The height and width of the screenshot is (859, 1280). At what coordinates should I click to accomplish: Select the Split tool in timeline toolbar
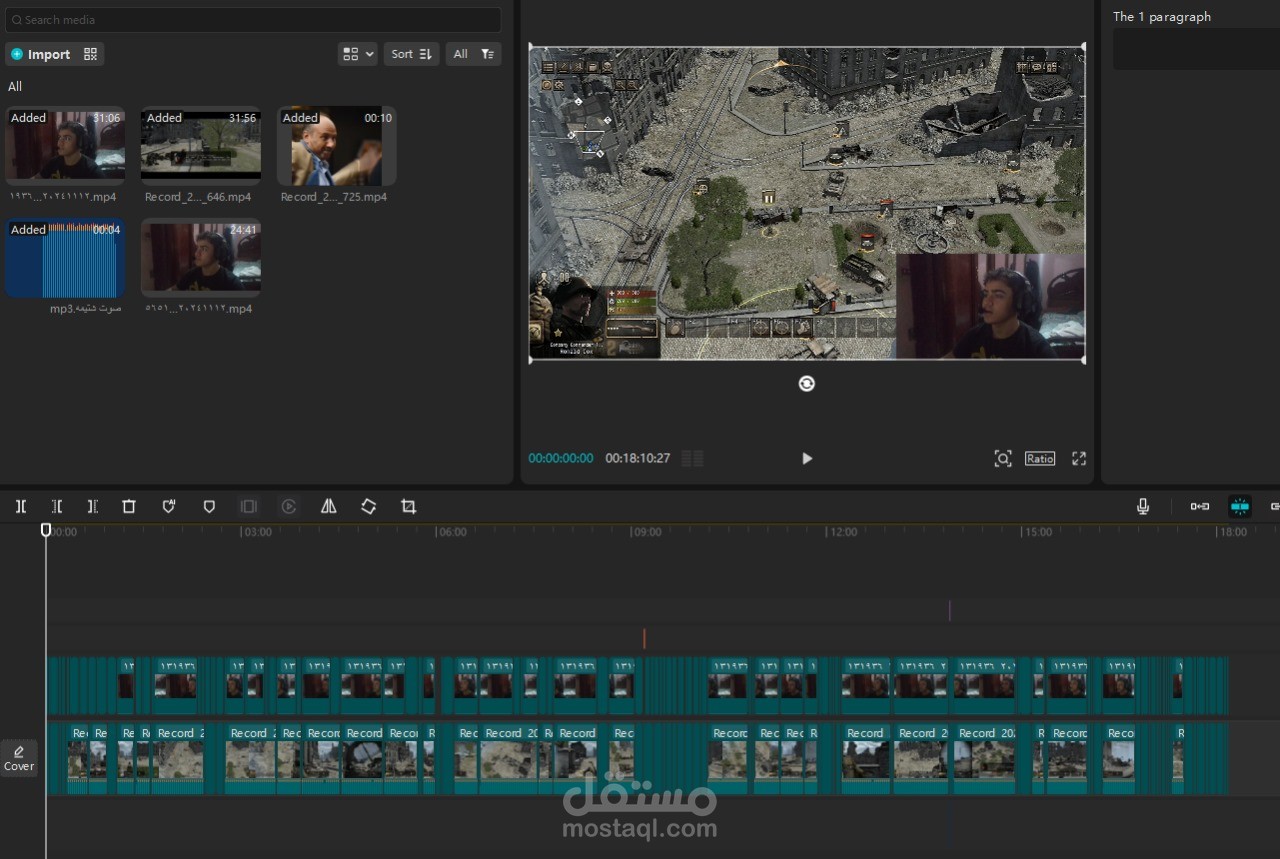[x=21, y=507]
